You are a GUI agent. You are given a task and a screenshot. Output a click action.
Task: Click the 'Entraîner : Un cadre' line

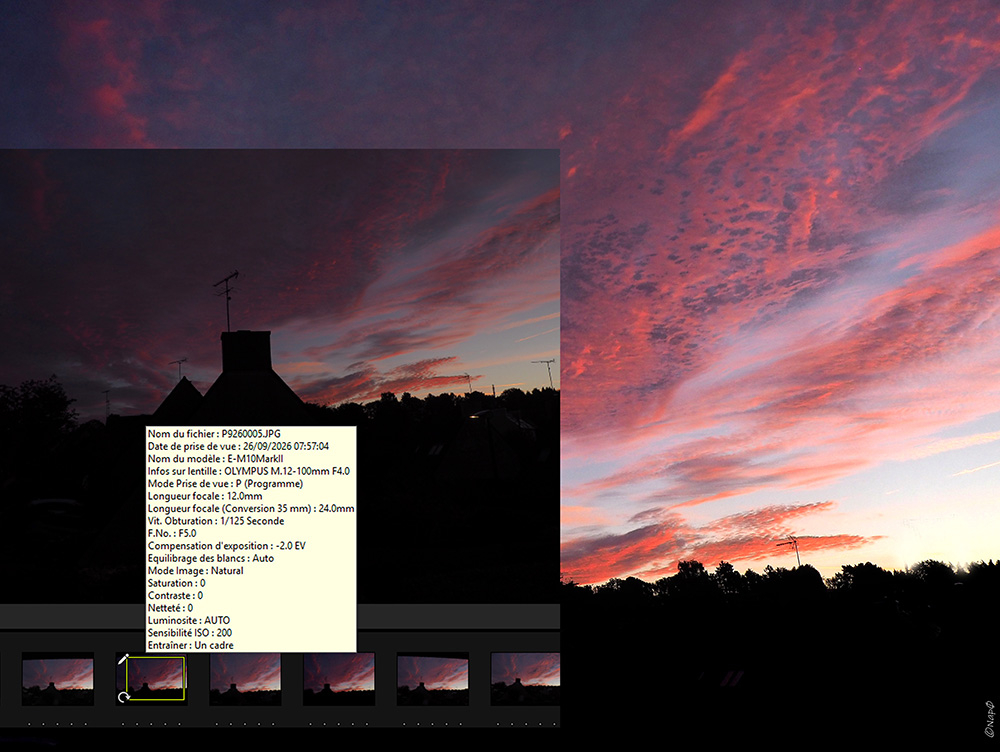point(191,645)
